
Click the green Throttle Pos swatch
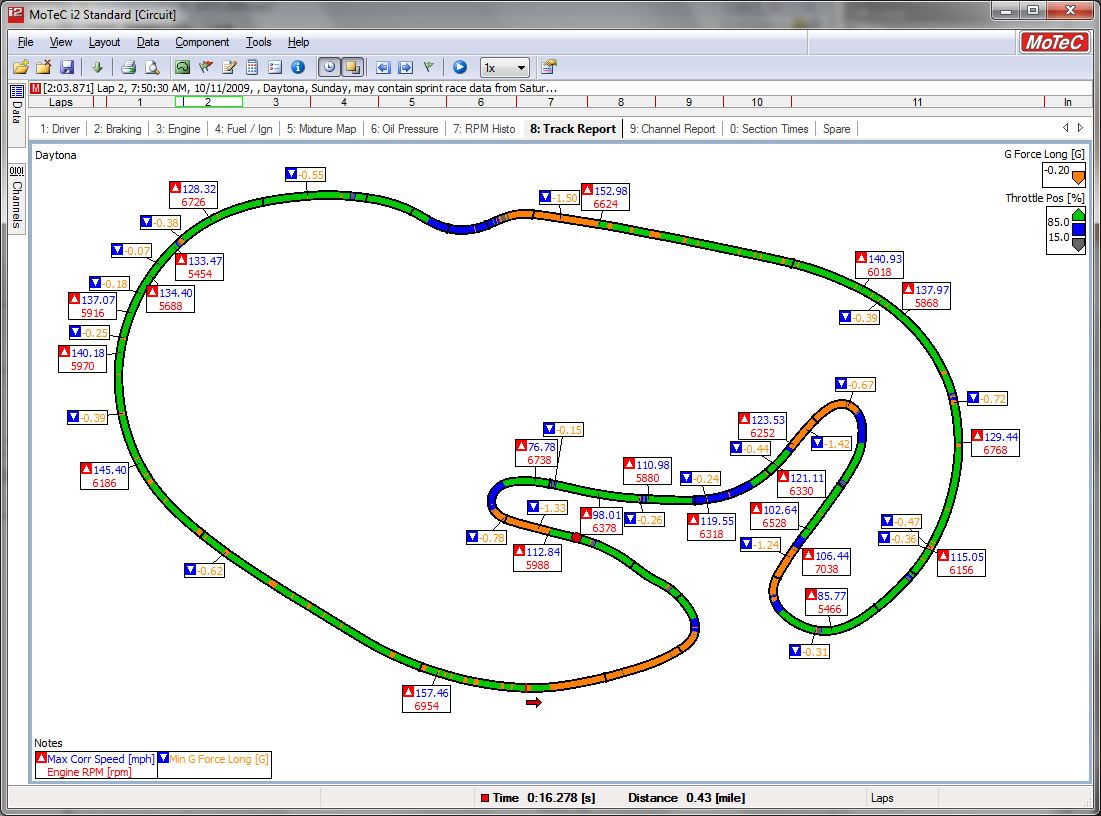coord(1079,214)
